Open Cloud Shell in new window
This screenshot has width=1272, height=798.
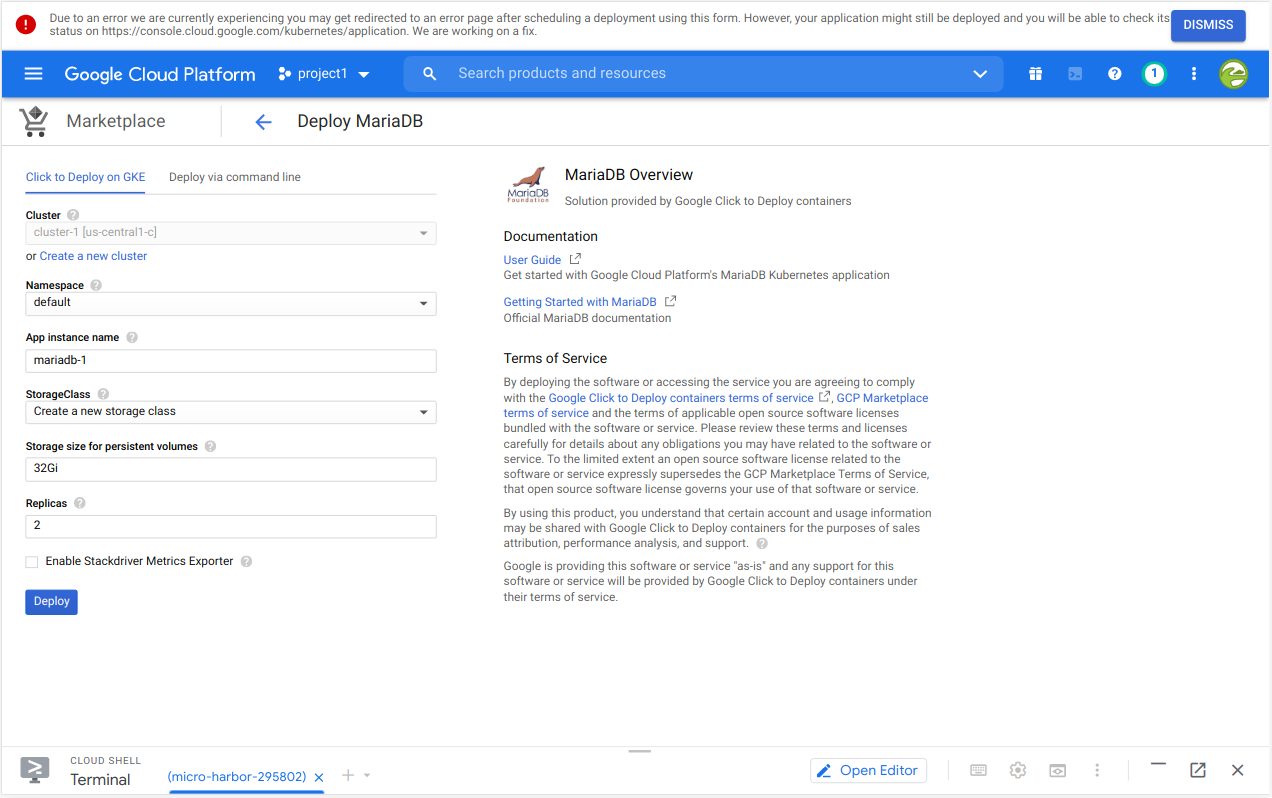pos(1198,770)
